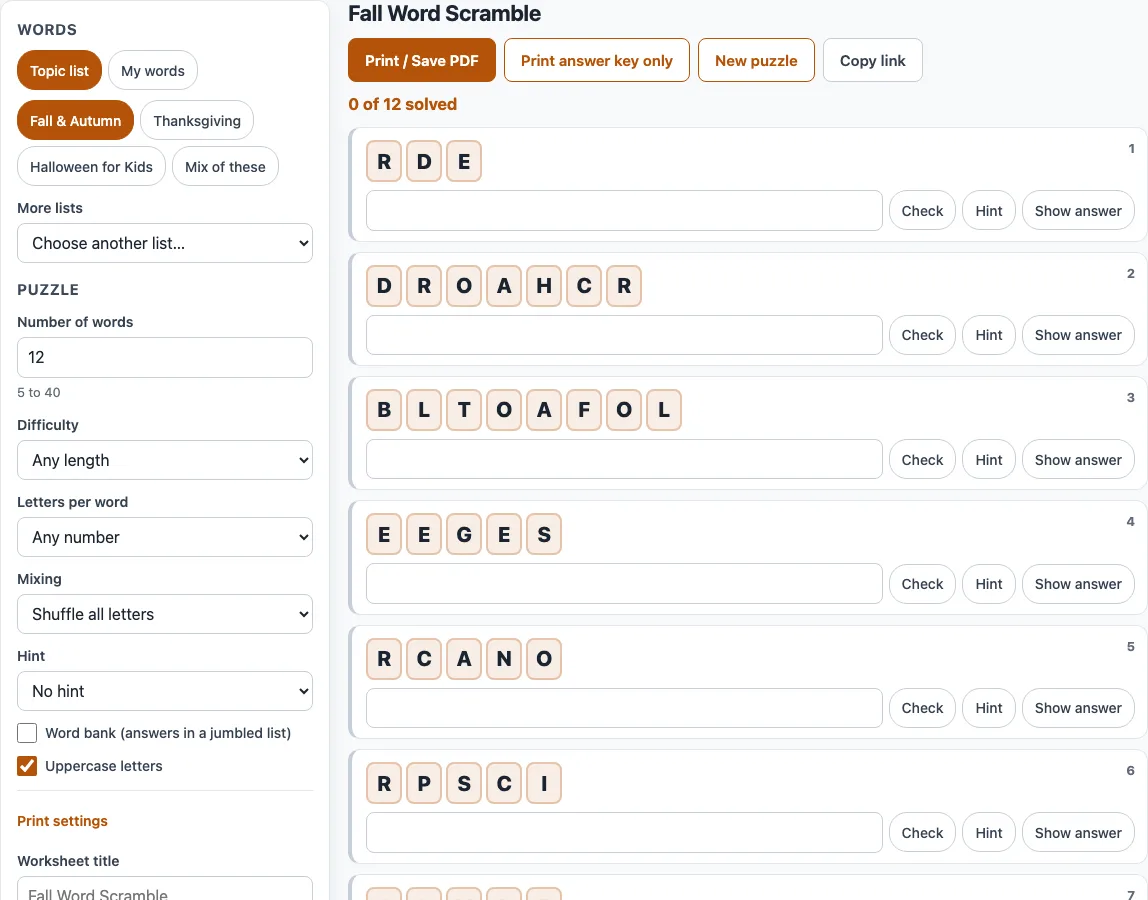Expand the Hint option dropdown
This screenshot has width=1148, height=900.
[165, 691]
